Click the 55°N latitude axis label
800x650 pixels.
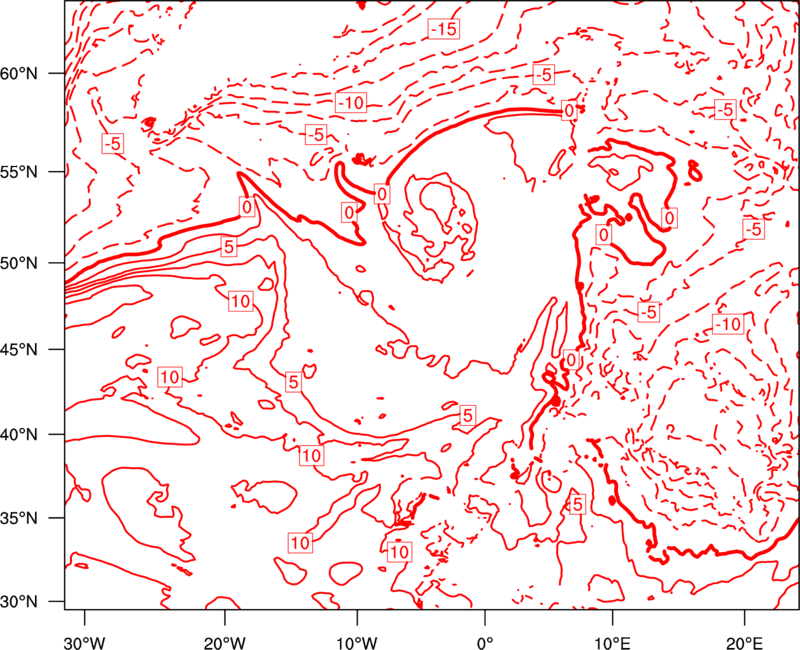(19, 172)
